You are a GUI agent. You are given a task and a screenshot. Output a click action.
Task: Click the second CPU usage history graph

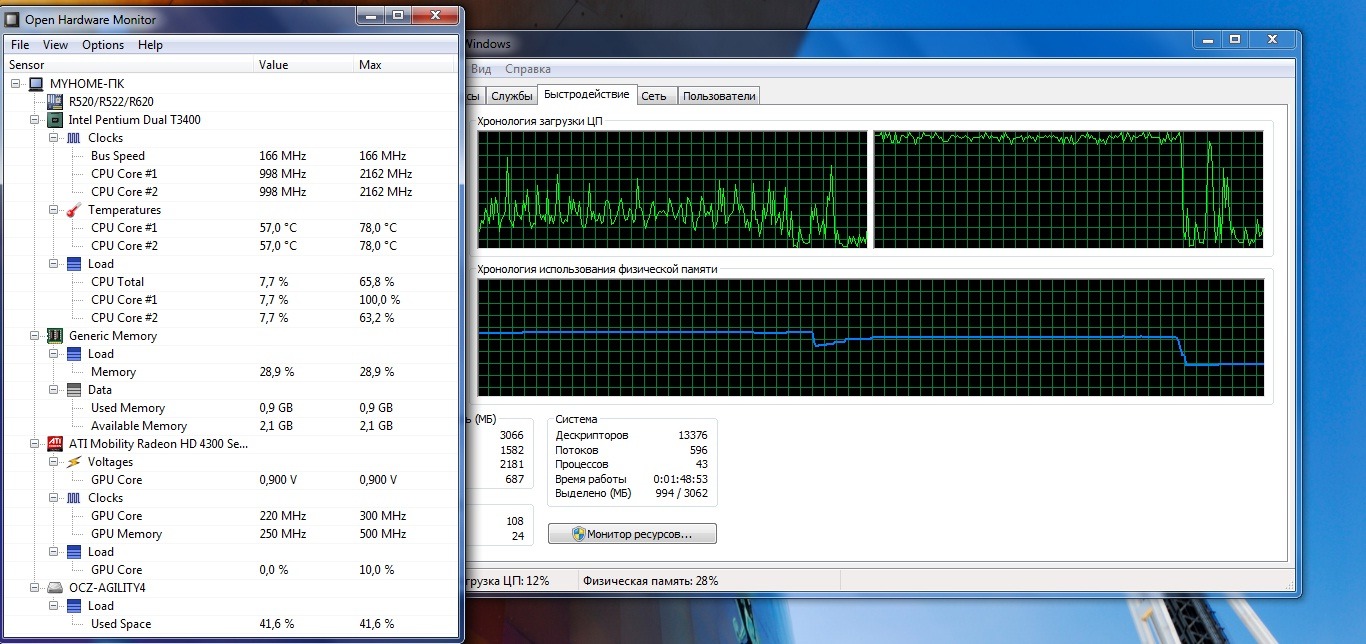tap(1068, 189)
